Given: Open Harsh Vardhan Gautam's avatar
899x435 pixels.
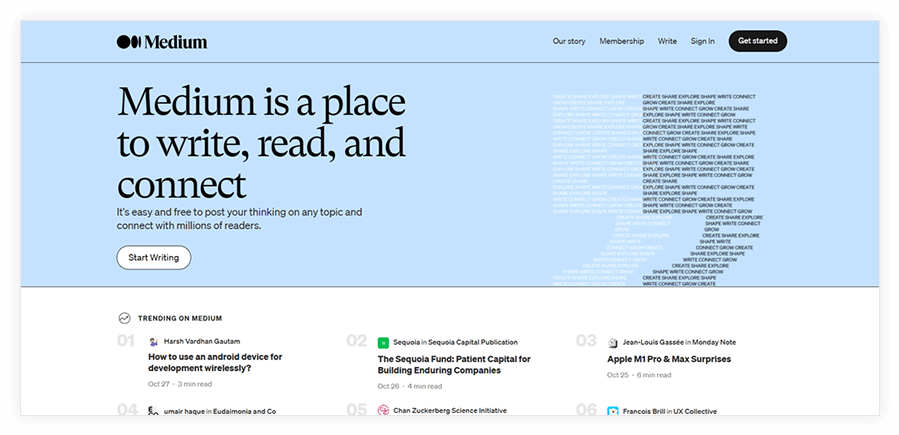Looking at the screenshot, I should point(153,342).
